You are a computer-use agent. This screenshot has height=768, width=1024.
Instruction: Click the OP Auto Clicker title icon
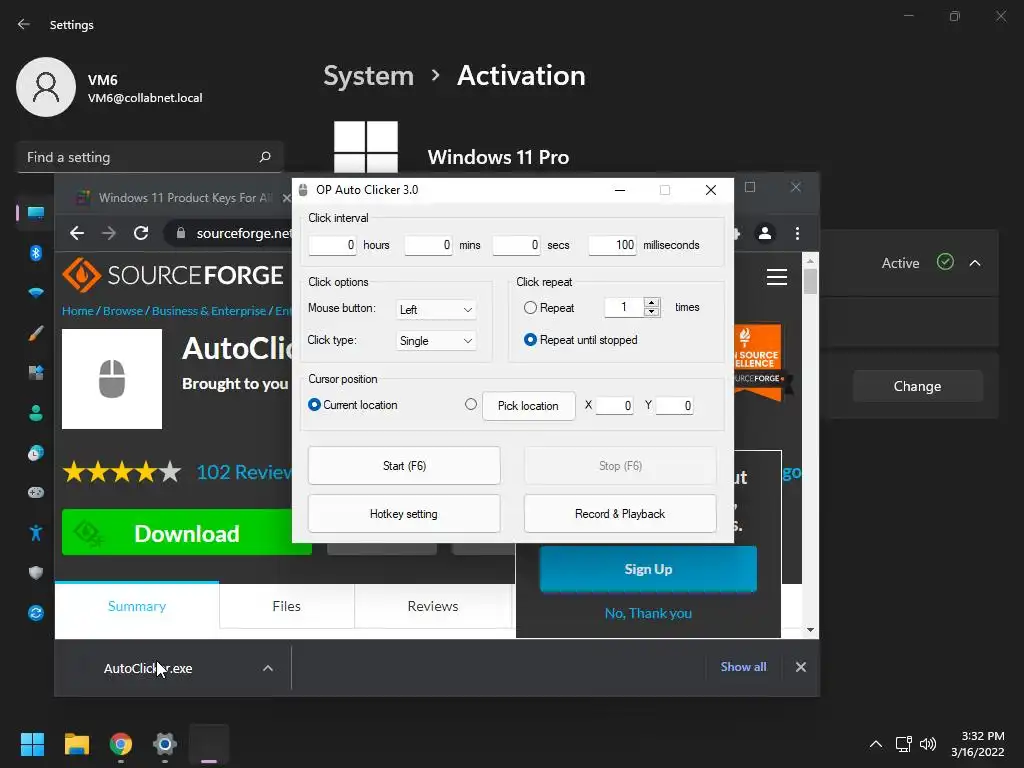(303, 190)
